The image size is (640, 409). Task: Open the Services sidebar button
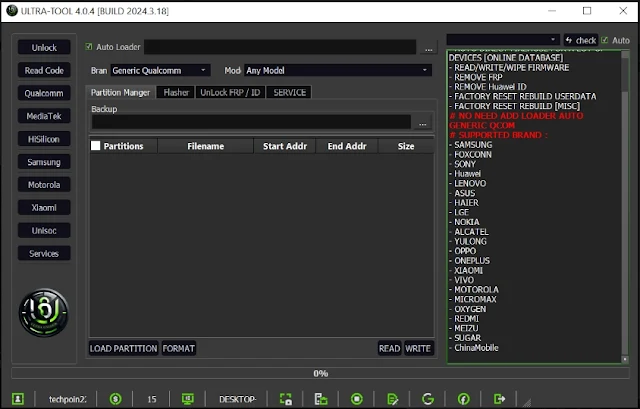[x=44, y=253]
